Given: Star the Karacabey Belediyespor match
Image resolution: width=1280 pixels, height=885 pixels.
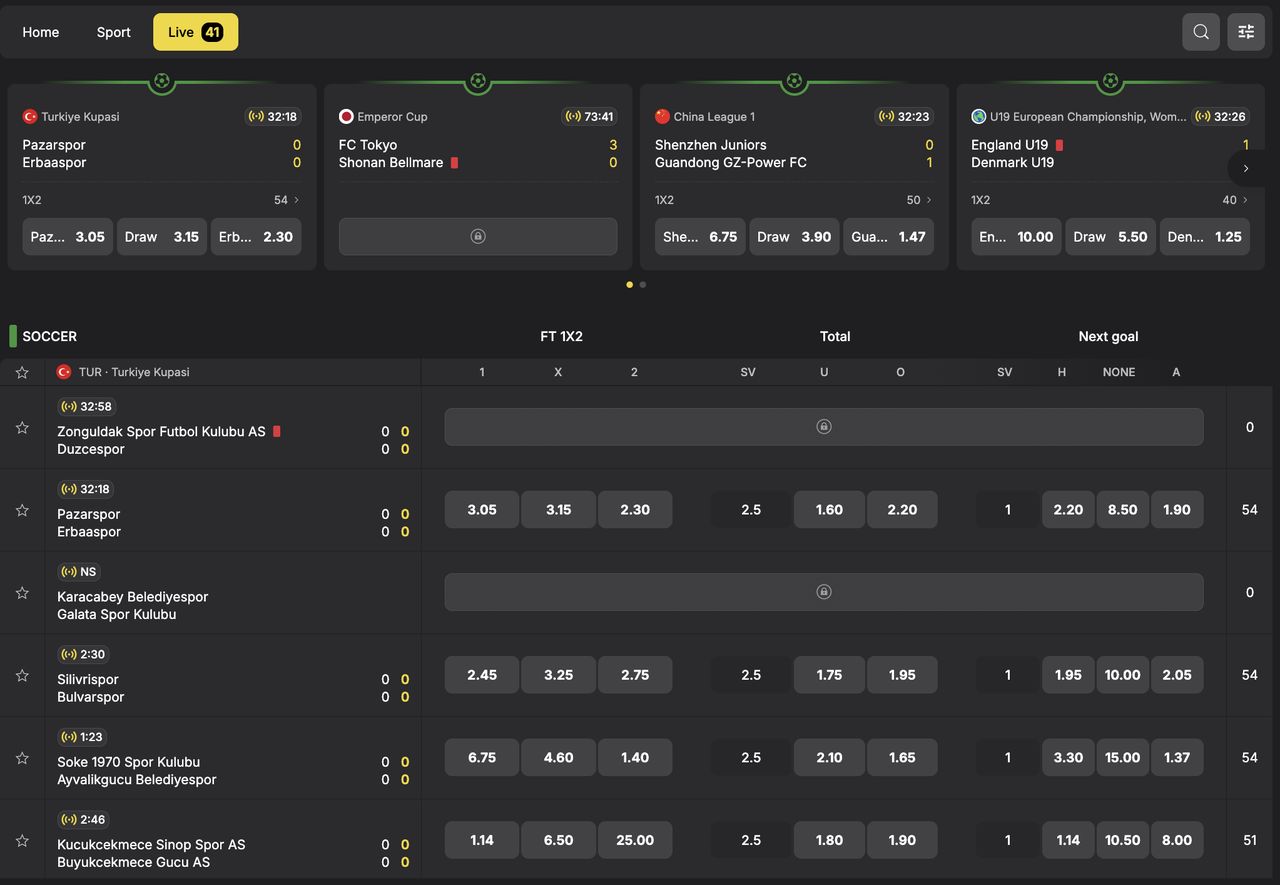Looking at the screenshot, I should pyautogui.click(x=22, y=593).
